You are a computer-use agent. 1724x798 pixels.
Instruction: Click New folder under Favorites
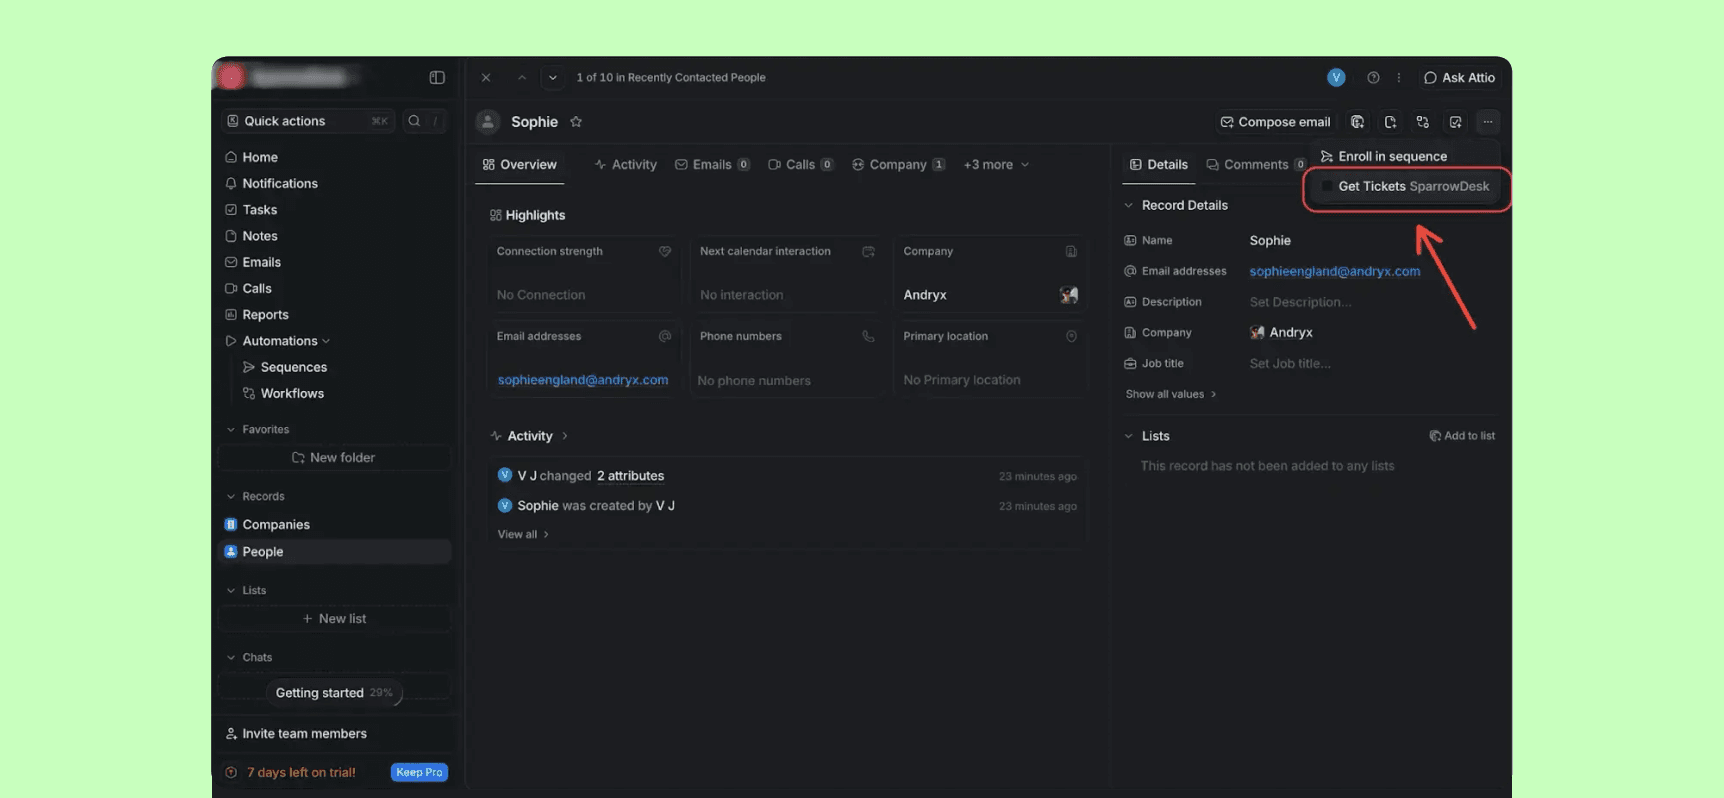(x=334, y=458)
